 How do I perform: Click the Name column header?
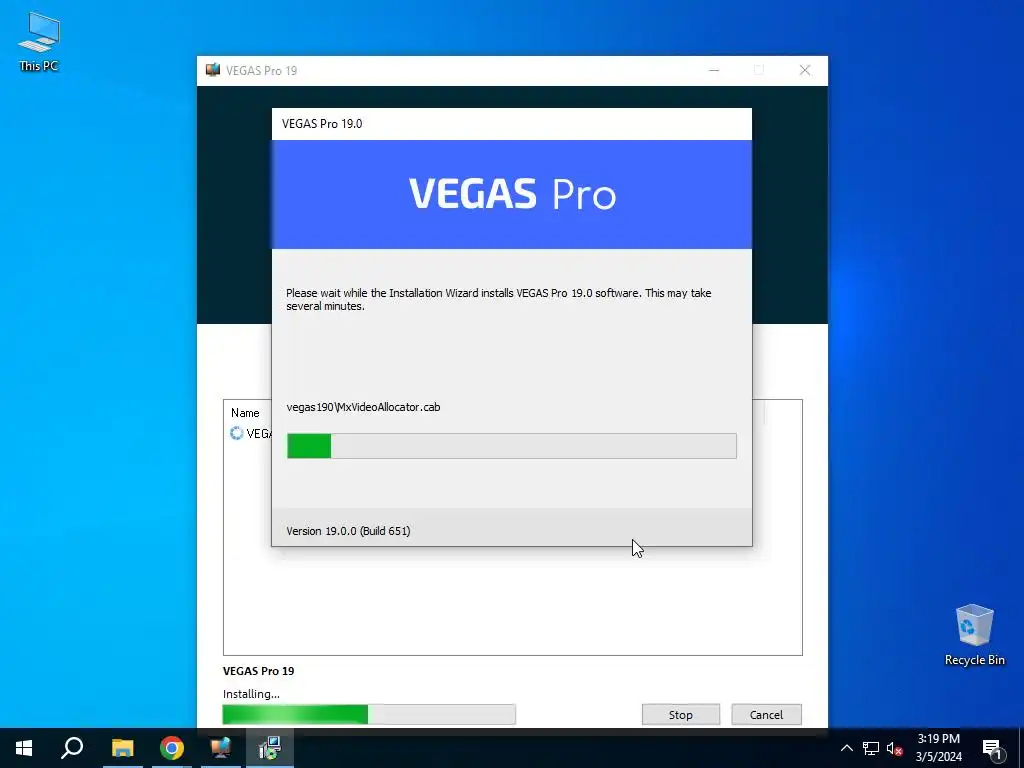245,413
